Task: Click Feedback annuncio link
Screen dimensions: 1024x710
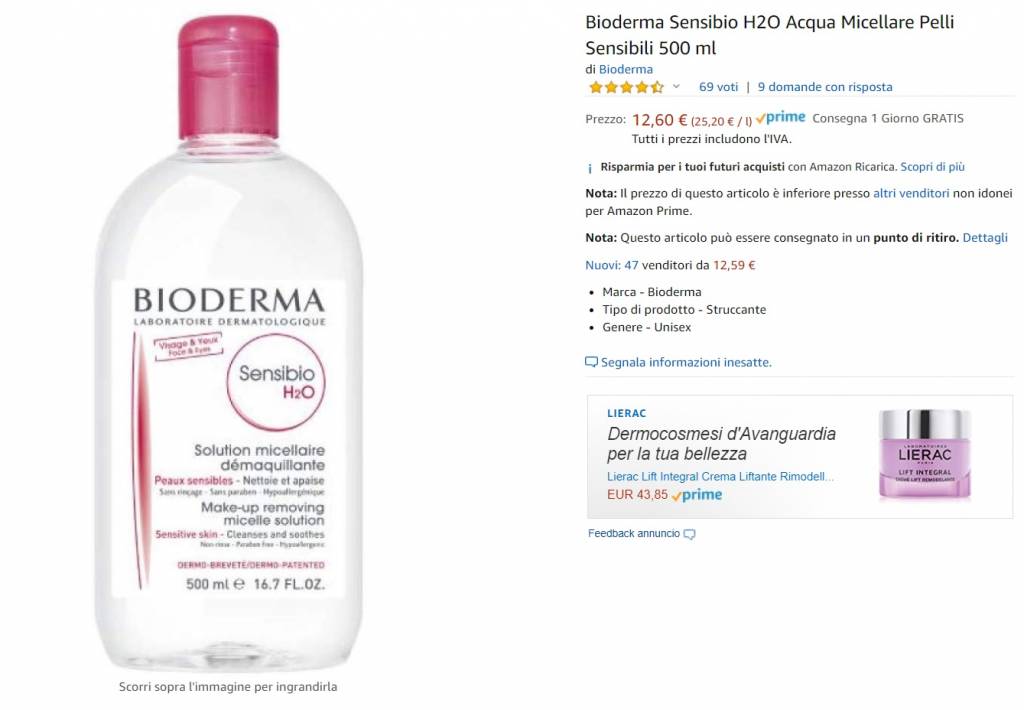Action: (633, 534)
